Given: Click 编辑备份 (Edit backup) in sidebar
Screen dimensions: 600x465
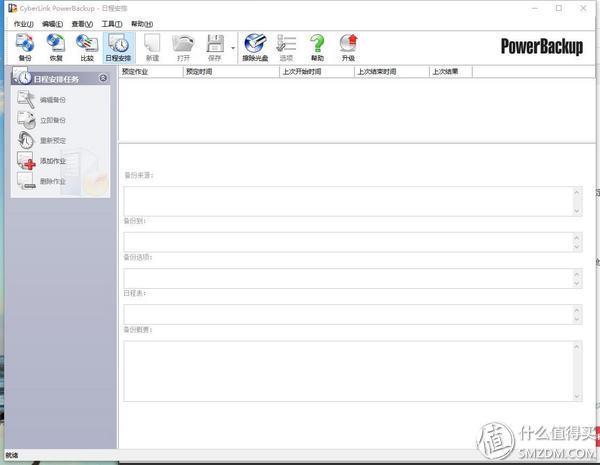Looking at the screenshot, I should [52, 100].
